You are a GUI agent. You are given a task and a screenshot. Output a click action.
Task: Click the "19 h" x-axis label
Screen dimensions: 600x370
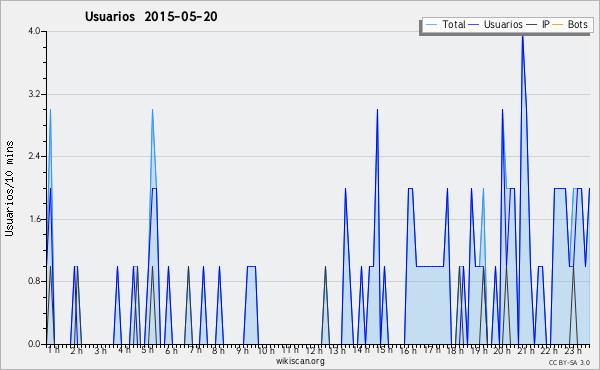(x=479, y=350)
